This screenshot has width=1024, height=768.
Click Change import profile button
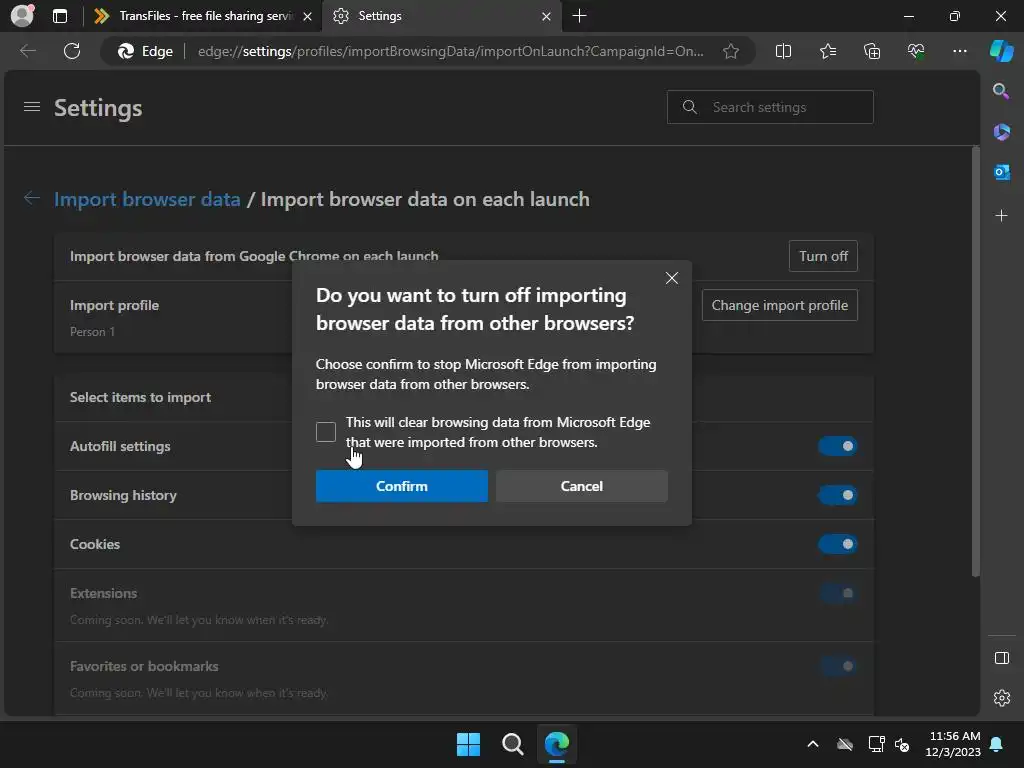[779, 305]
